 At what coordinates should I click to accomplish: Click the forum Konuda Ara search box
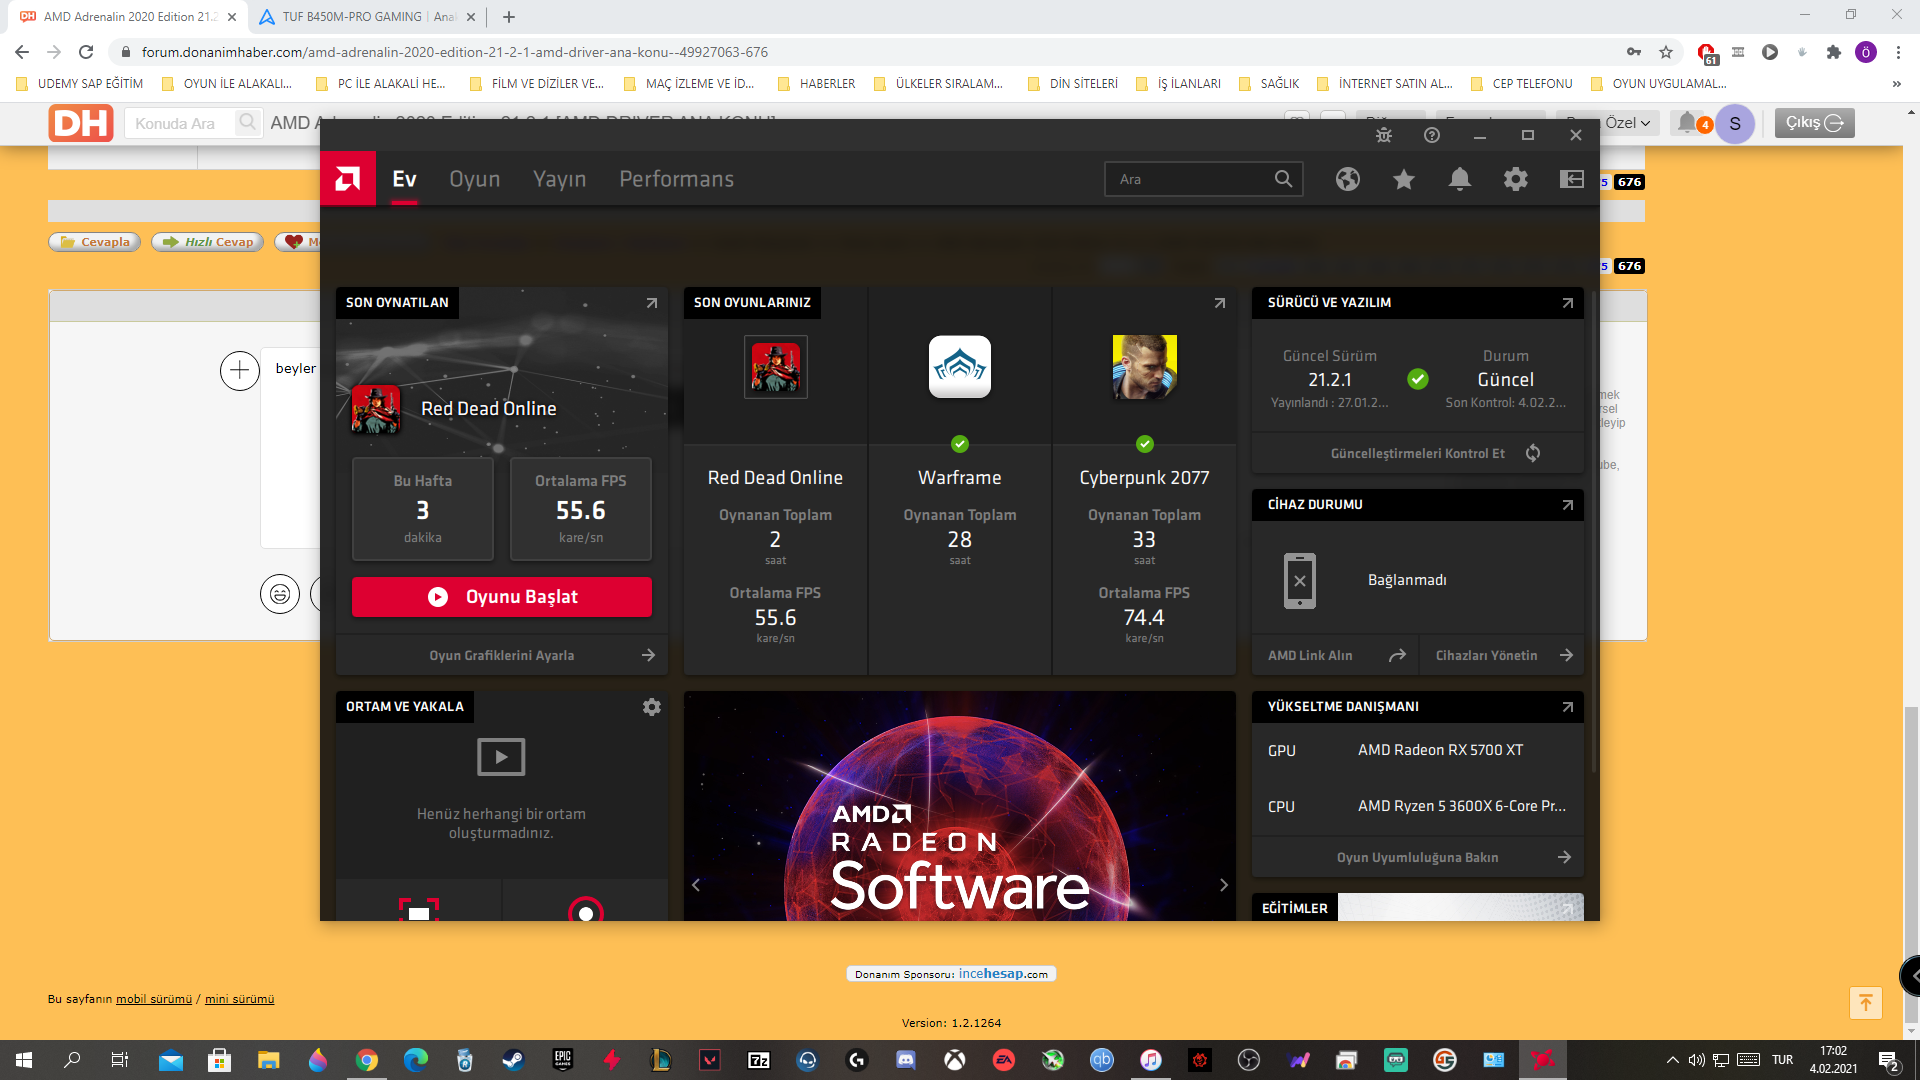tap(182, 123)
